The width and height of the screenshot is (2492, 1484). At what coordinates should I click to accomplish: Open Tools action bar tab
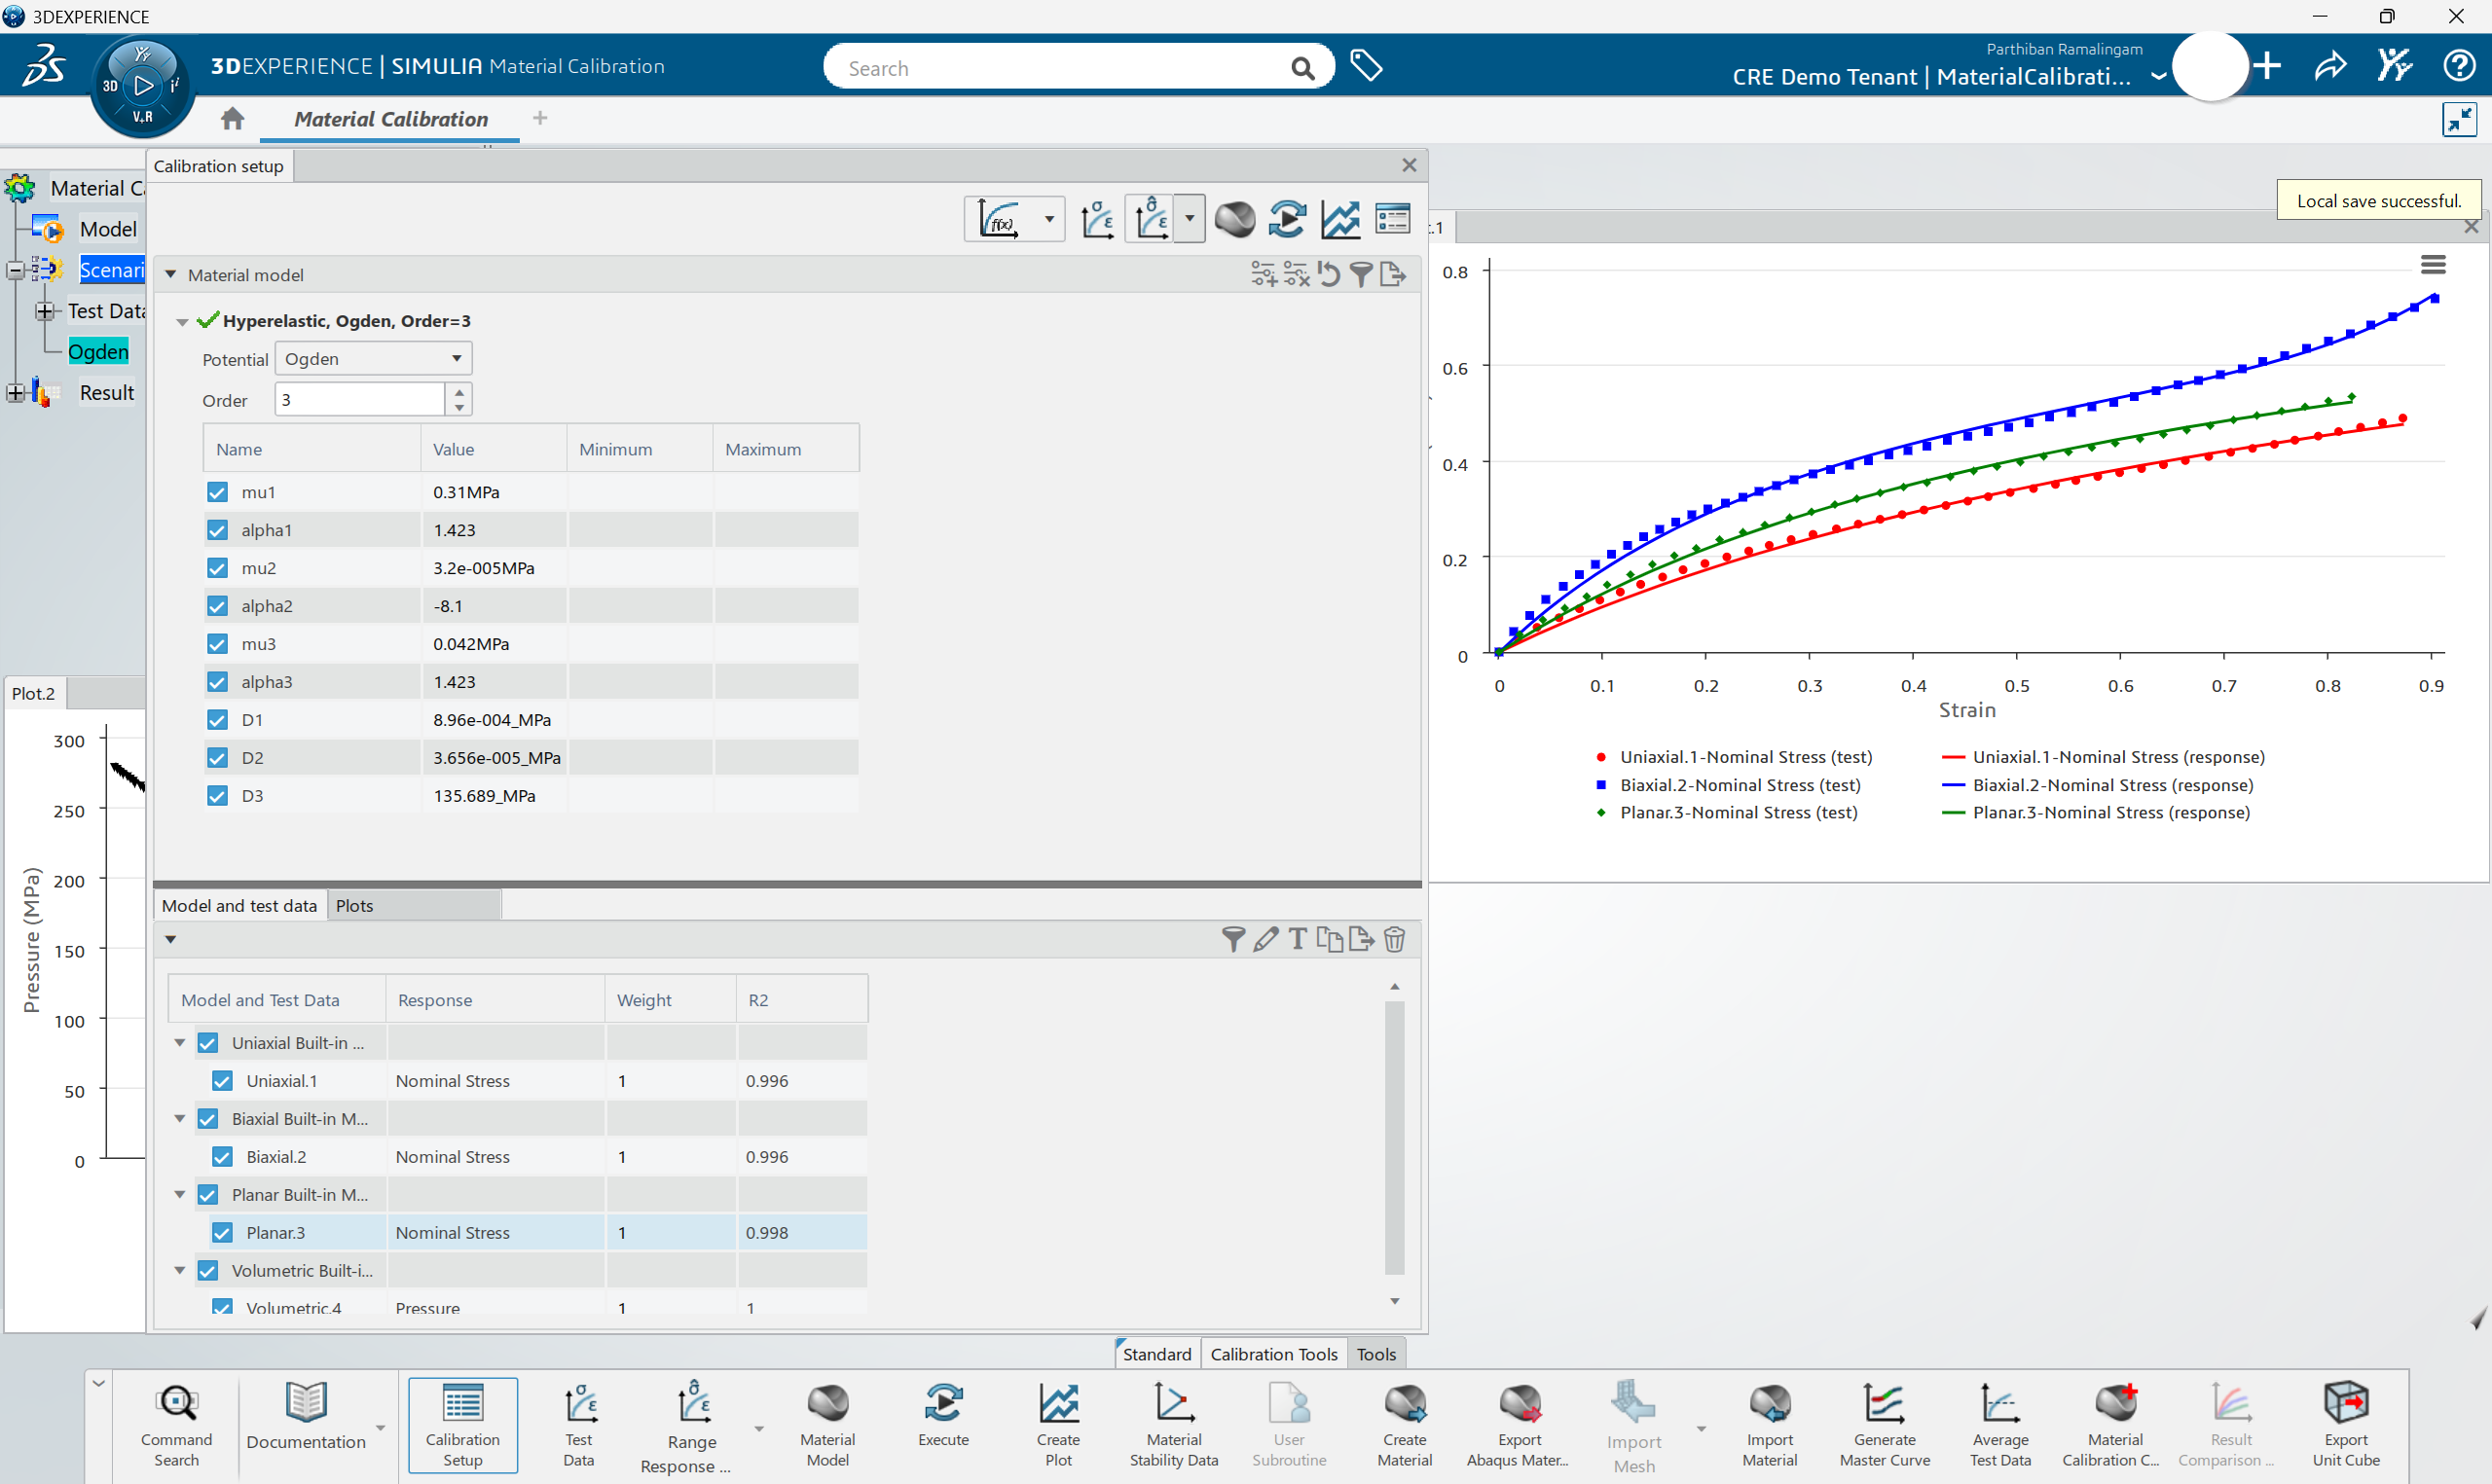click(x=1376, y=1354)
